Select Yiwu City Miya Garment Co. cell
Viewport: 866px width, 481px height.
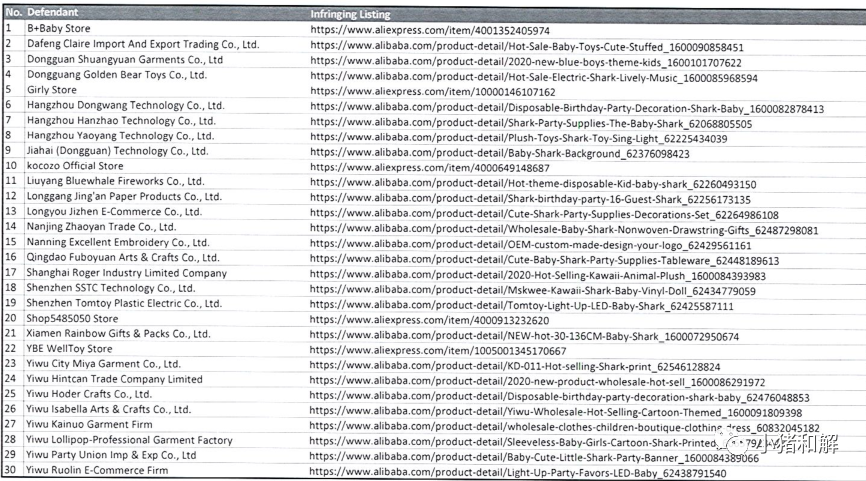click(104, 363)
